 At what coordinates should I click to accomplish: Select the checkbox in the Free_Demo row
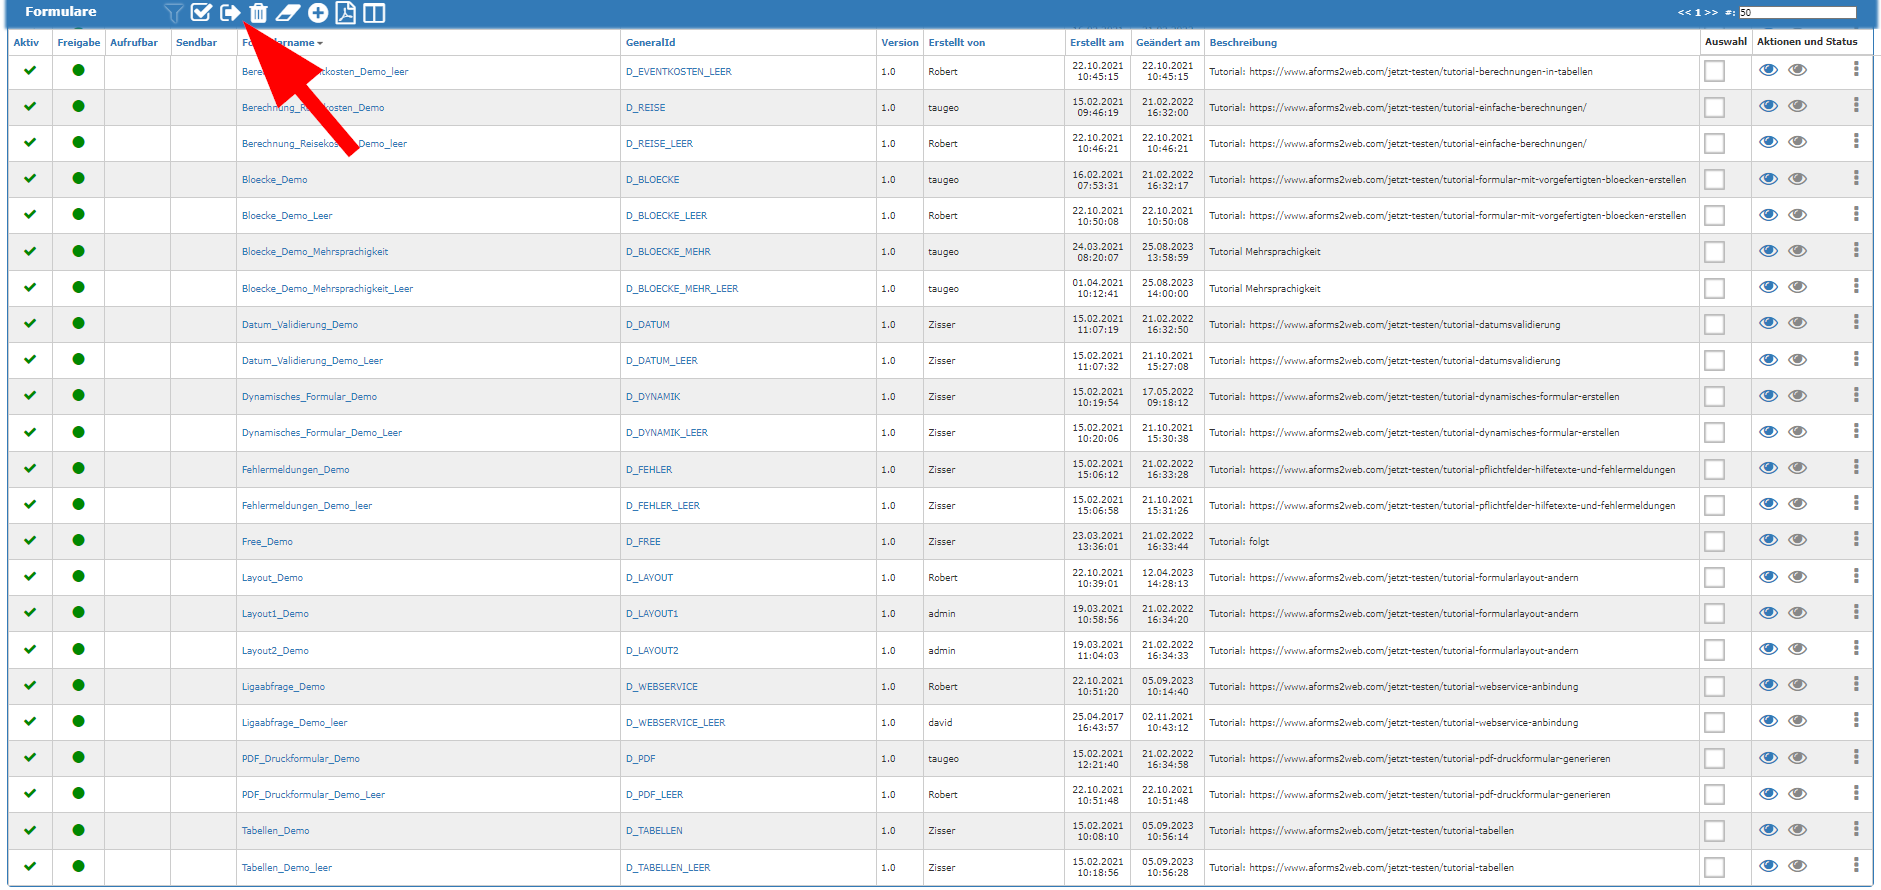[1714, 542]
